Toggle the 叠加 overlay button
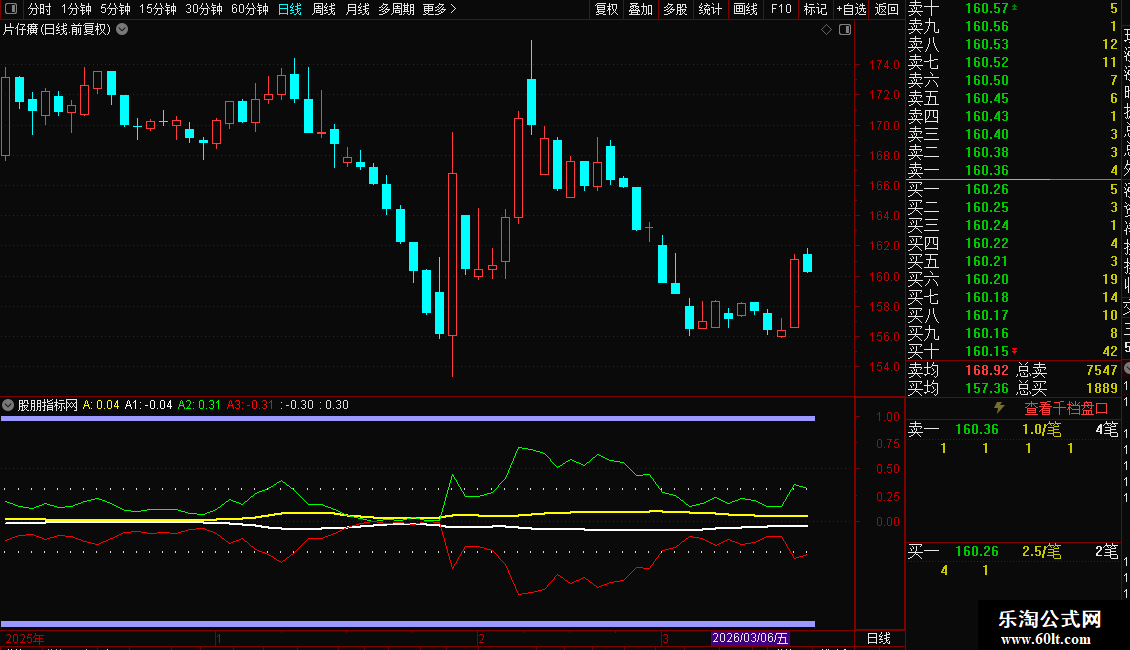This screenshot has height=650, width=1130. [640, 9]
